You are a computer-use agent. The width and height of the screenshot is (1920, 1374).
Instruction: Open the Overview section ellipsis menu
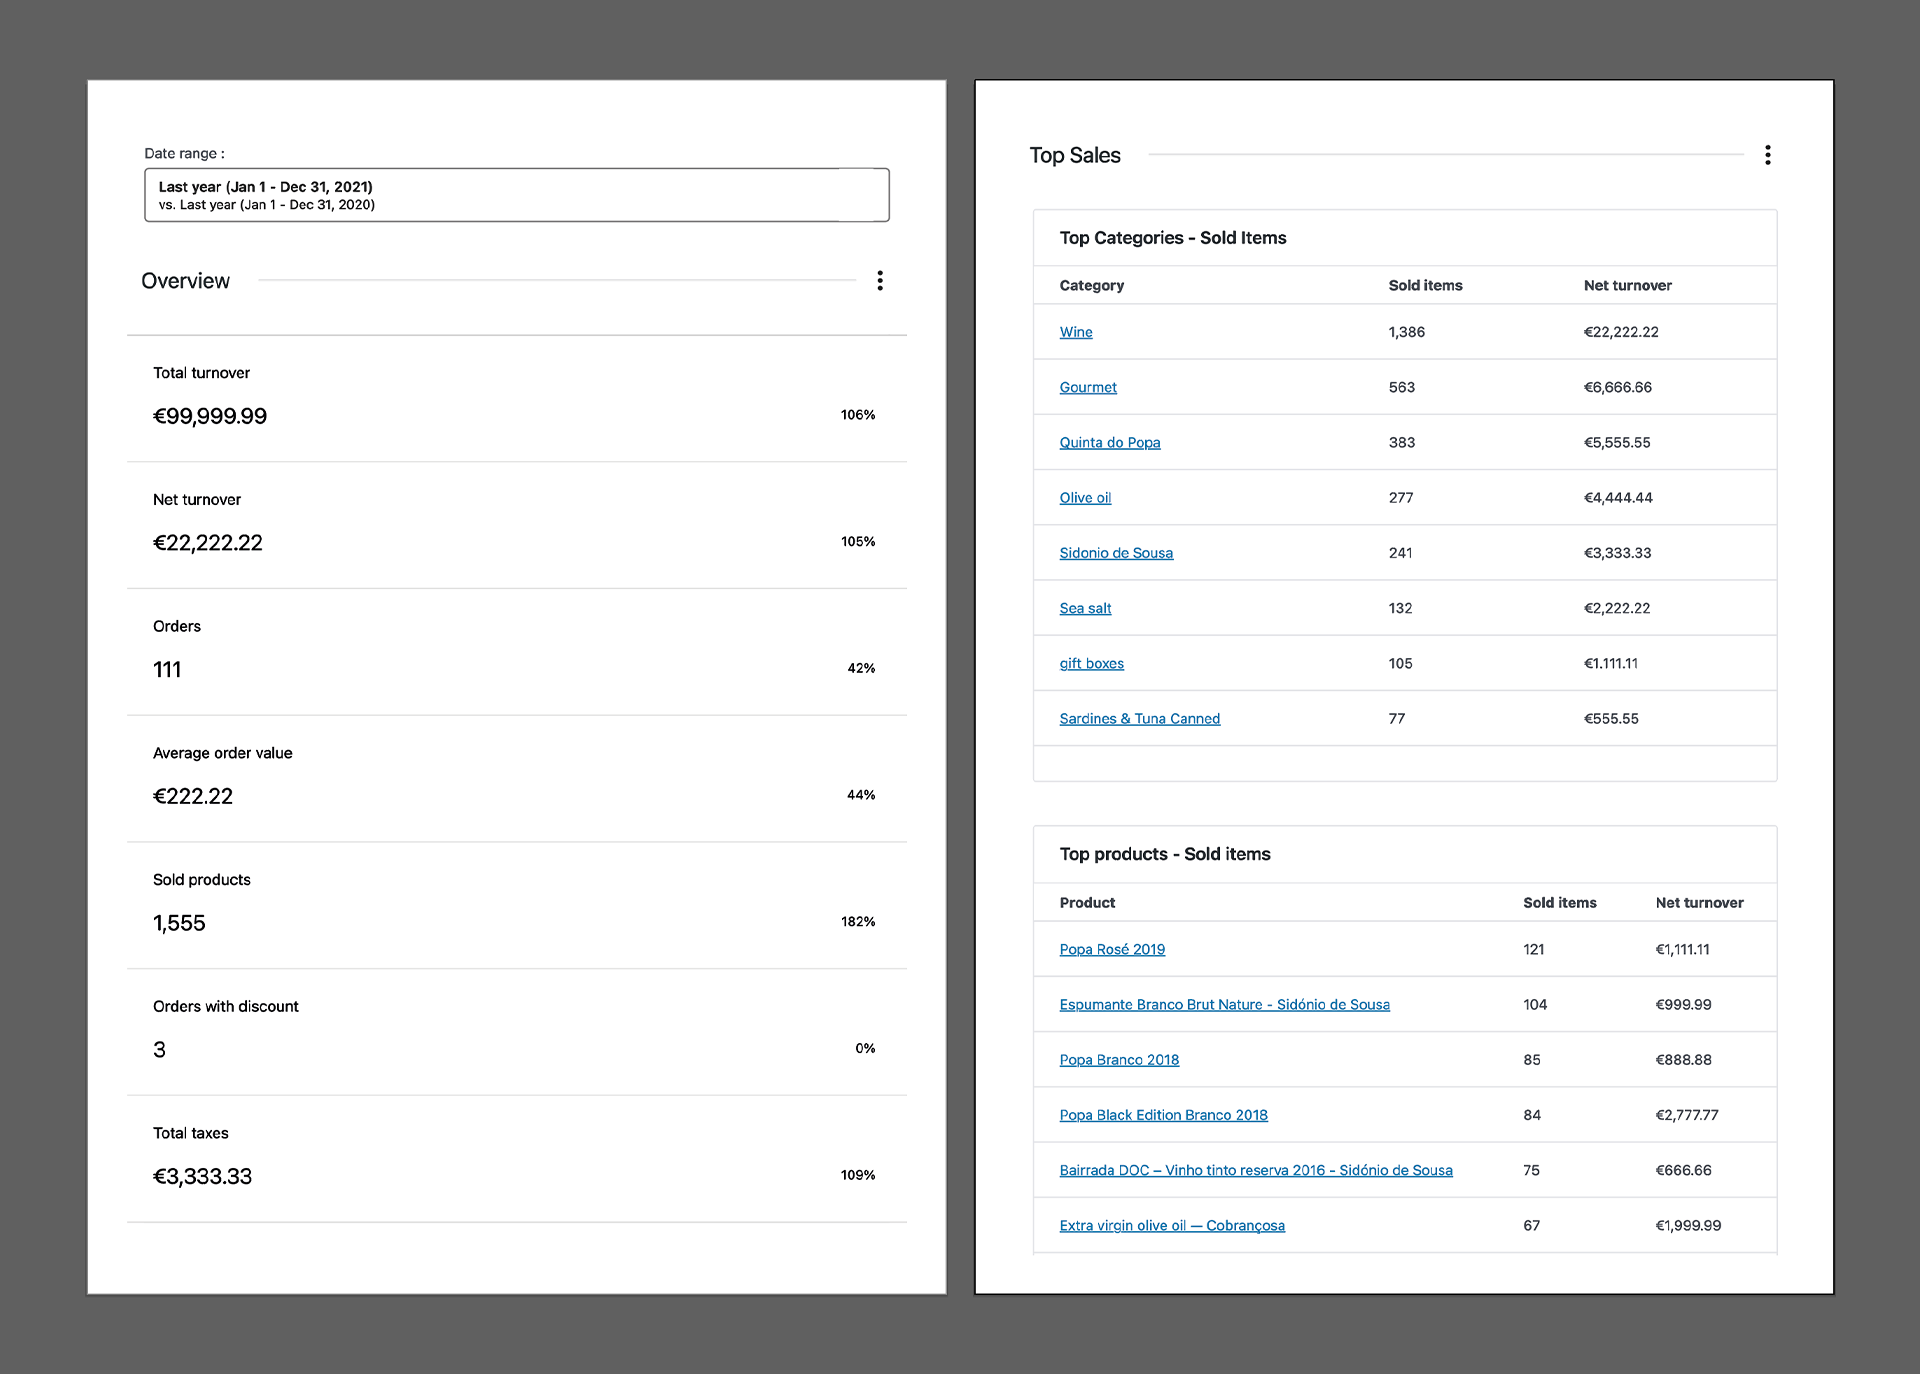click(x=880, y=281)
